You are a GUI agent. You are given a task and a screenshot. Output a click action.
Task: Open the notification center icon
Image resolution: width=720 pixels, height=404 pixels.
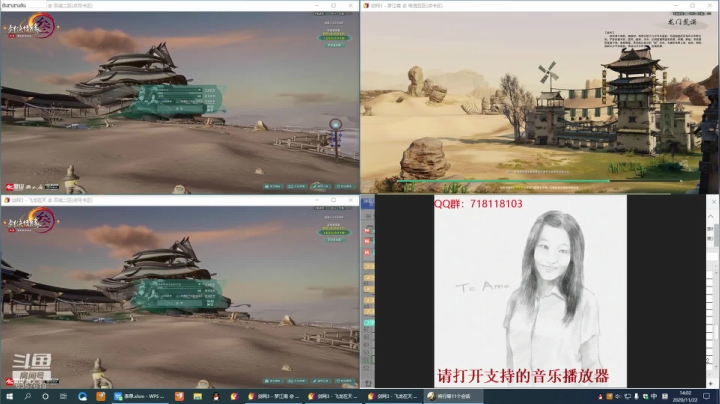point(707,396)
